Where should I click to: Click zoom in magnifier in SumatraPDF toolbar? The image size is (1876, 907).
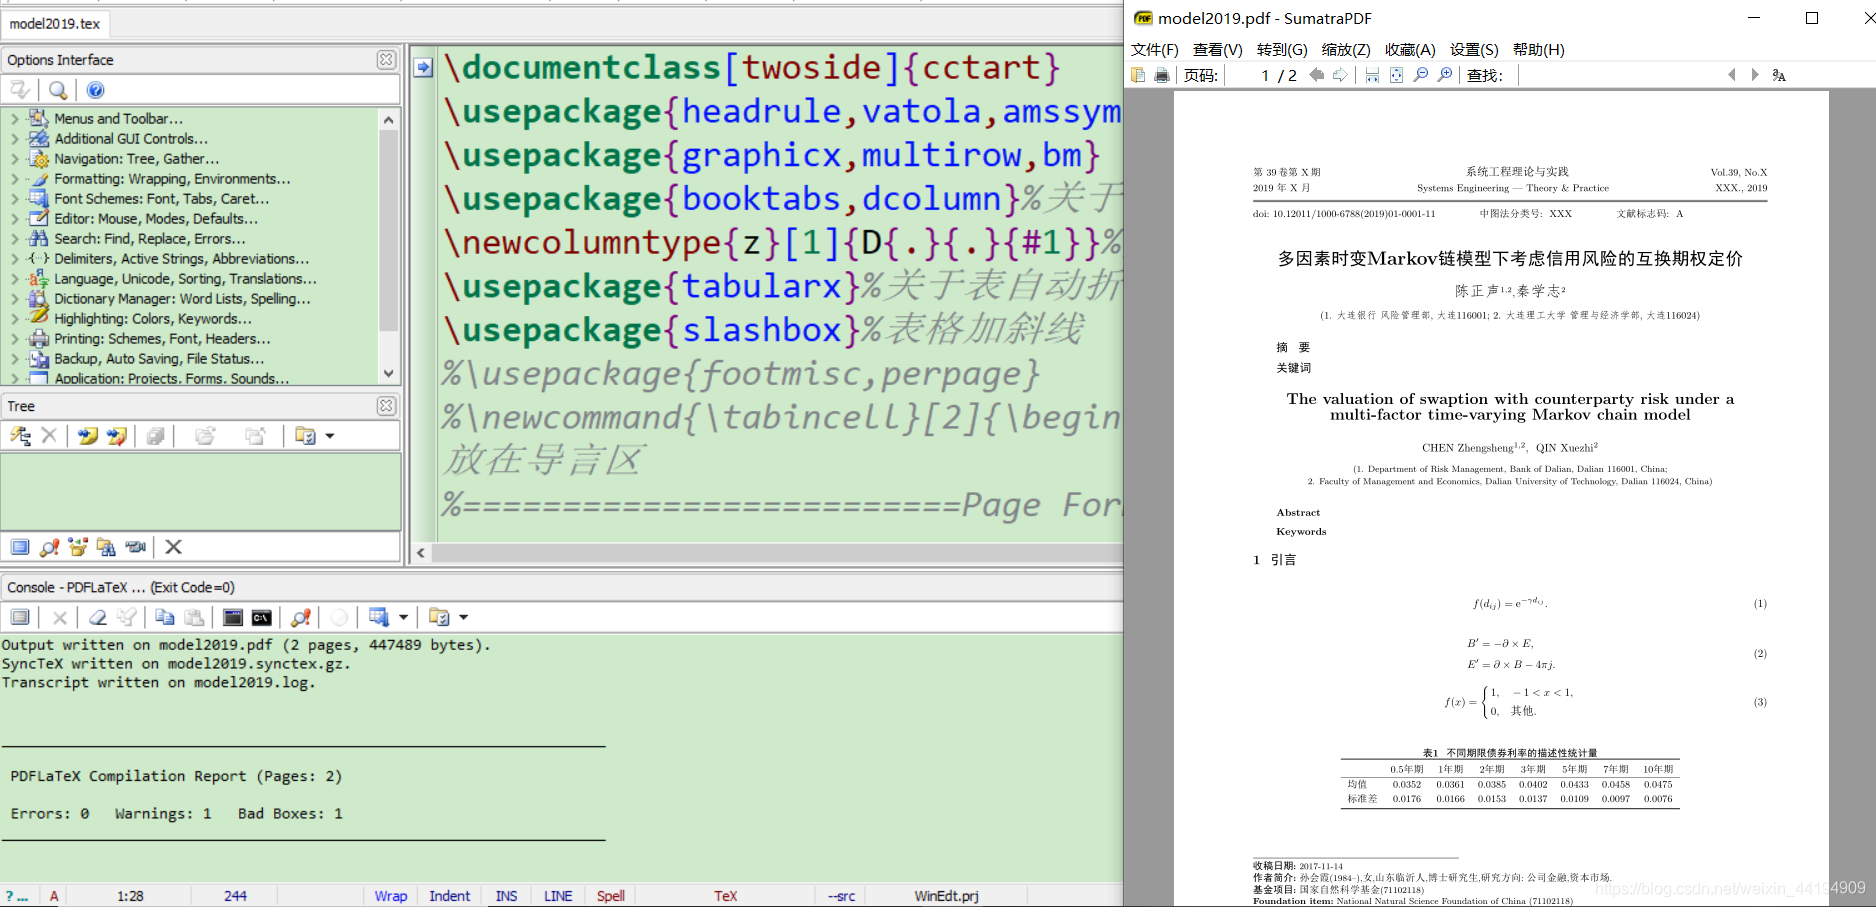coord(1445,75)
